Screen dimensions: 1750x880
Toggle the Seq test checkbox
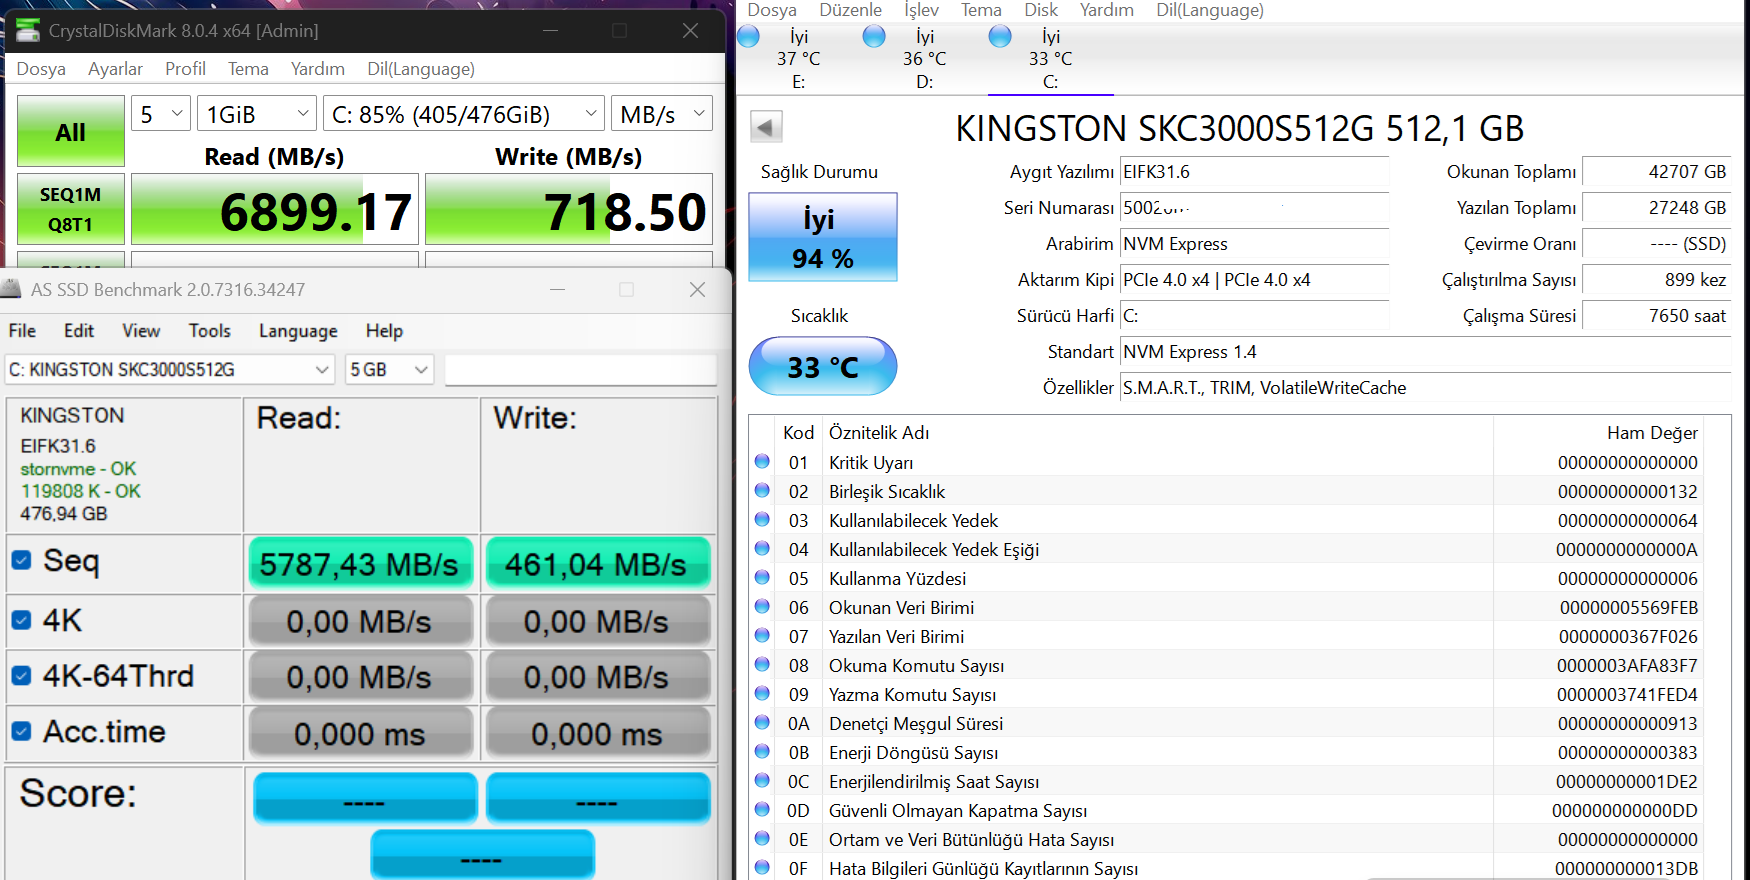click(x=21, y=560)
